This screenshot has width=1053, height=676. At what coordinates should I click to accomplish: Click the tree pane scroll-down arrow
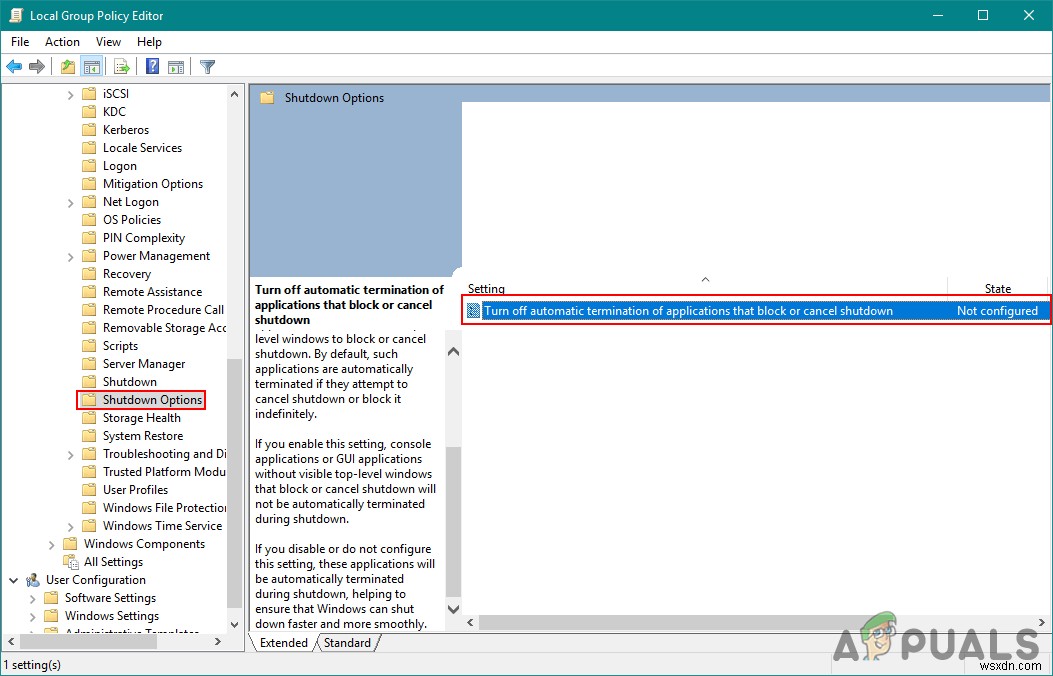click(x=234, y=624)
